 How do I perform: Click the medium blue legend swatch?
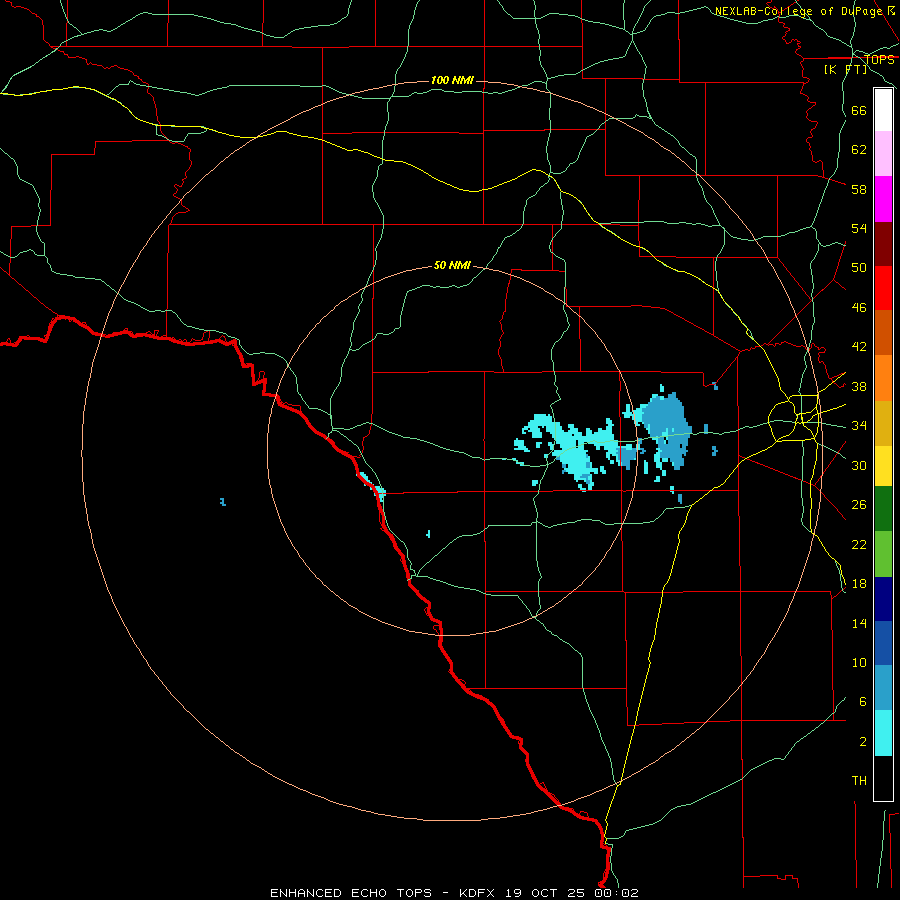pyautogui.click(x=883, y=643)
